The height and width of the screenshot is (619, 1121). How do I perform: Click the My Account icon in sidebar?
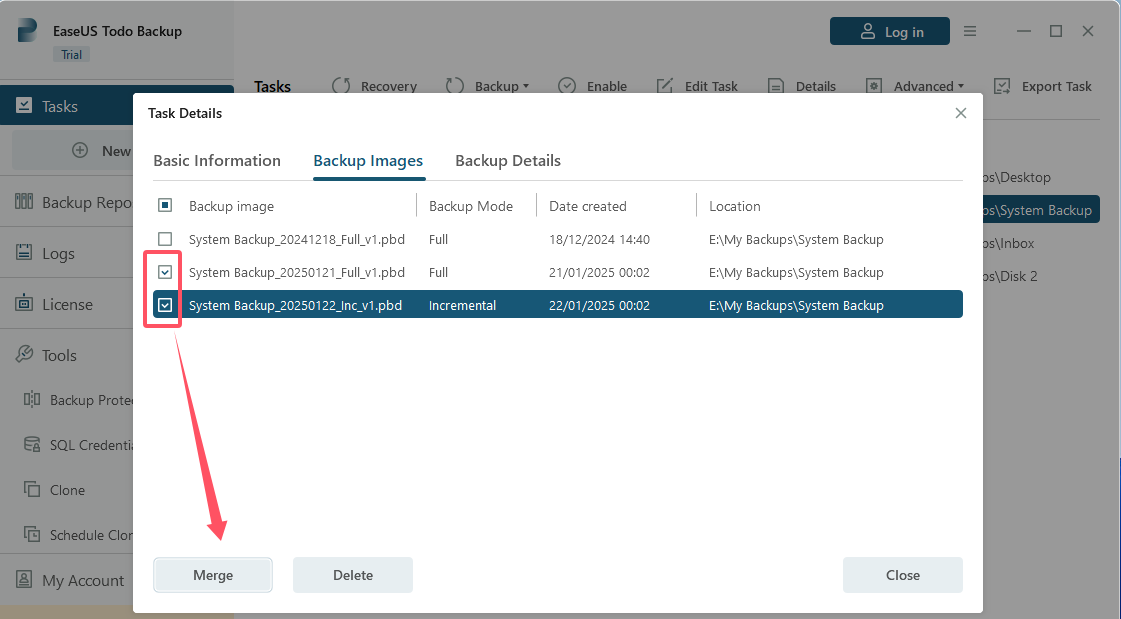24,580
